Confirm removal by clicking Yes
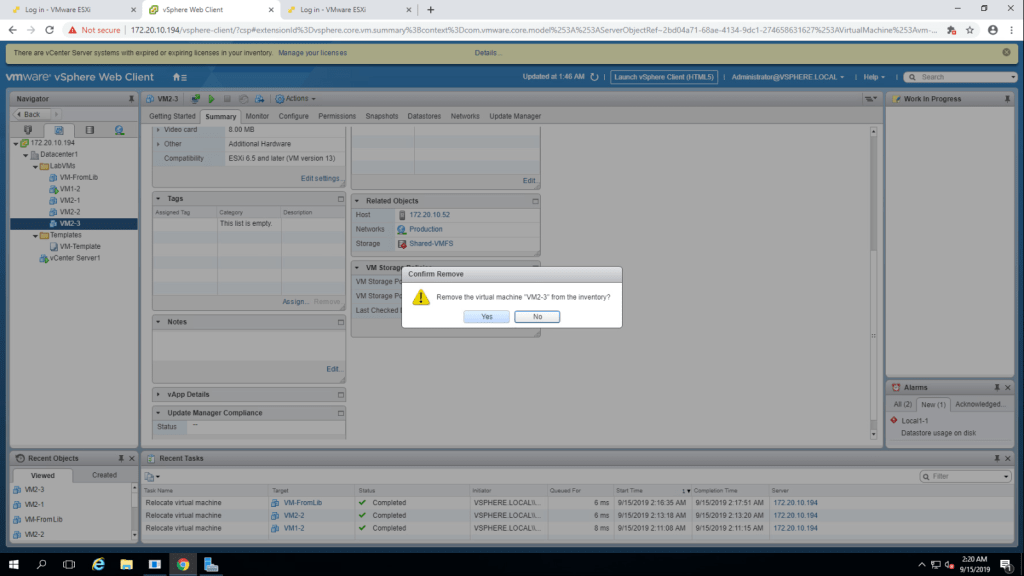Viewport: 1024px width, 576px height. 486,316
